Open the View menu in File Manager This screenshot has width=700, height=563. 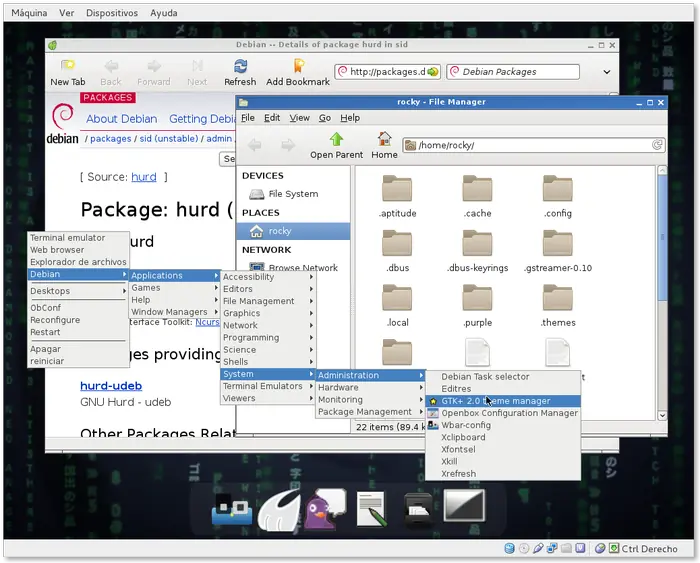[299, 118]
